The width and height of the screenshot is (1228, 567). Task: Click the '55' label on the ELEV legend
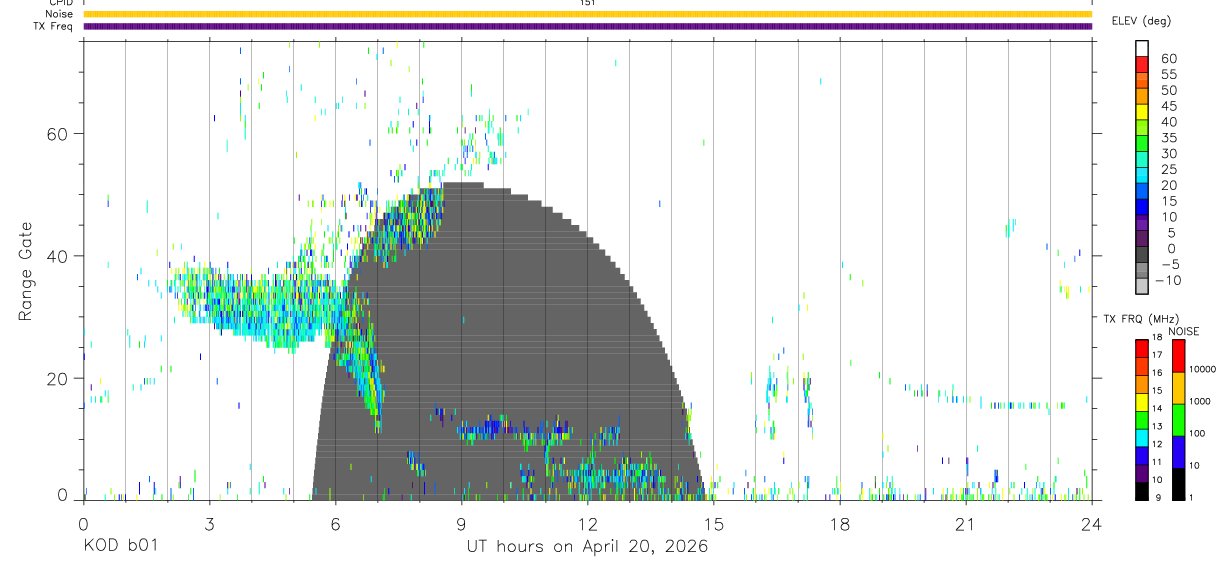[x=1168, y=75]
